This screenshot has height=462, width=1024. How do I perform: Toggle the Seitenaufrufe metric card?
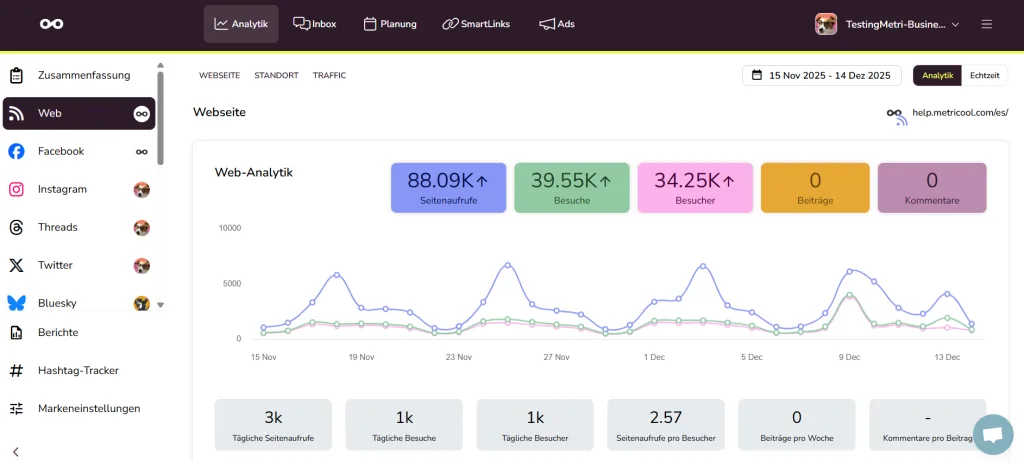coord(447,188)
